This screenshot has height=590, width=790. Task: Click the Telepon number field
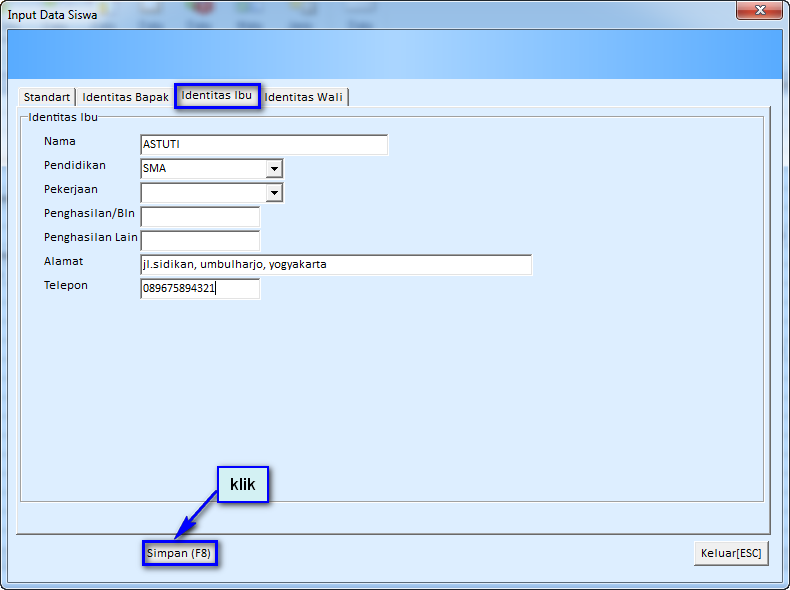200,289
